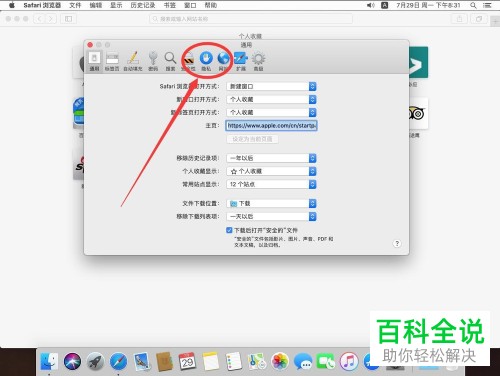Open the 'Remove history items' dropdown (一年以后)
Viewport: 500px width, 376px height.
point(271,158)
